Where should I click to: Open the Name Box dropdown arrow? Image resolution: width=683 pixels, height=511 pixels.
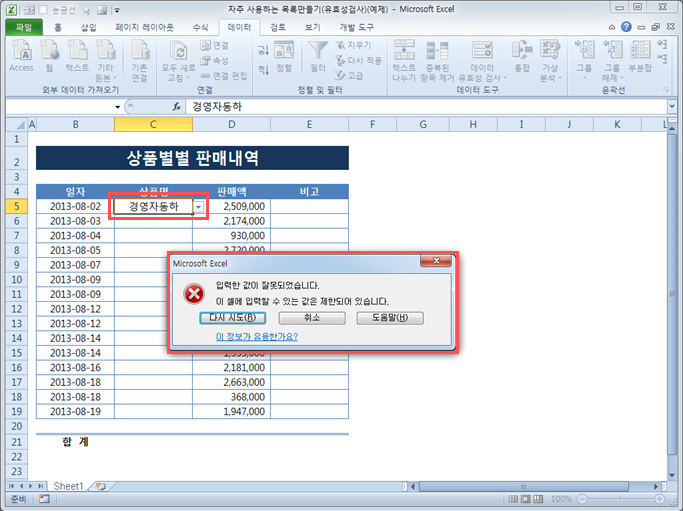(x=118, y=107)
